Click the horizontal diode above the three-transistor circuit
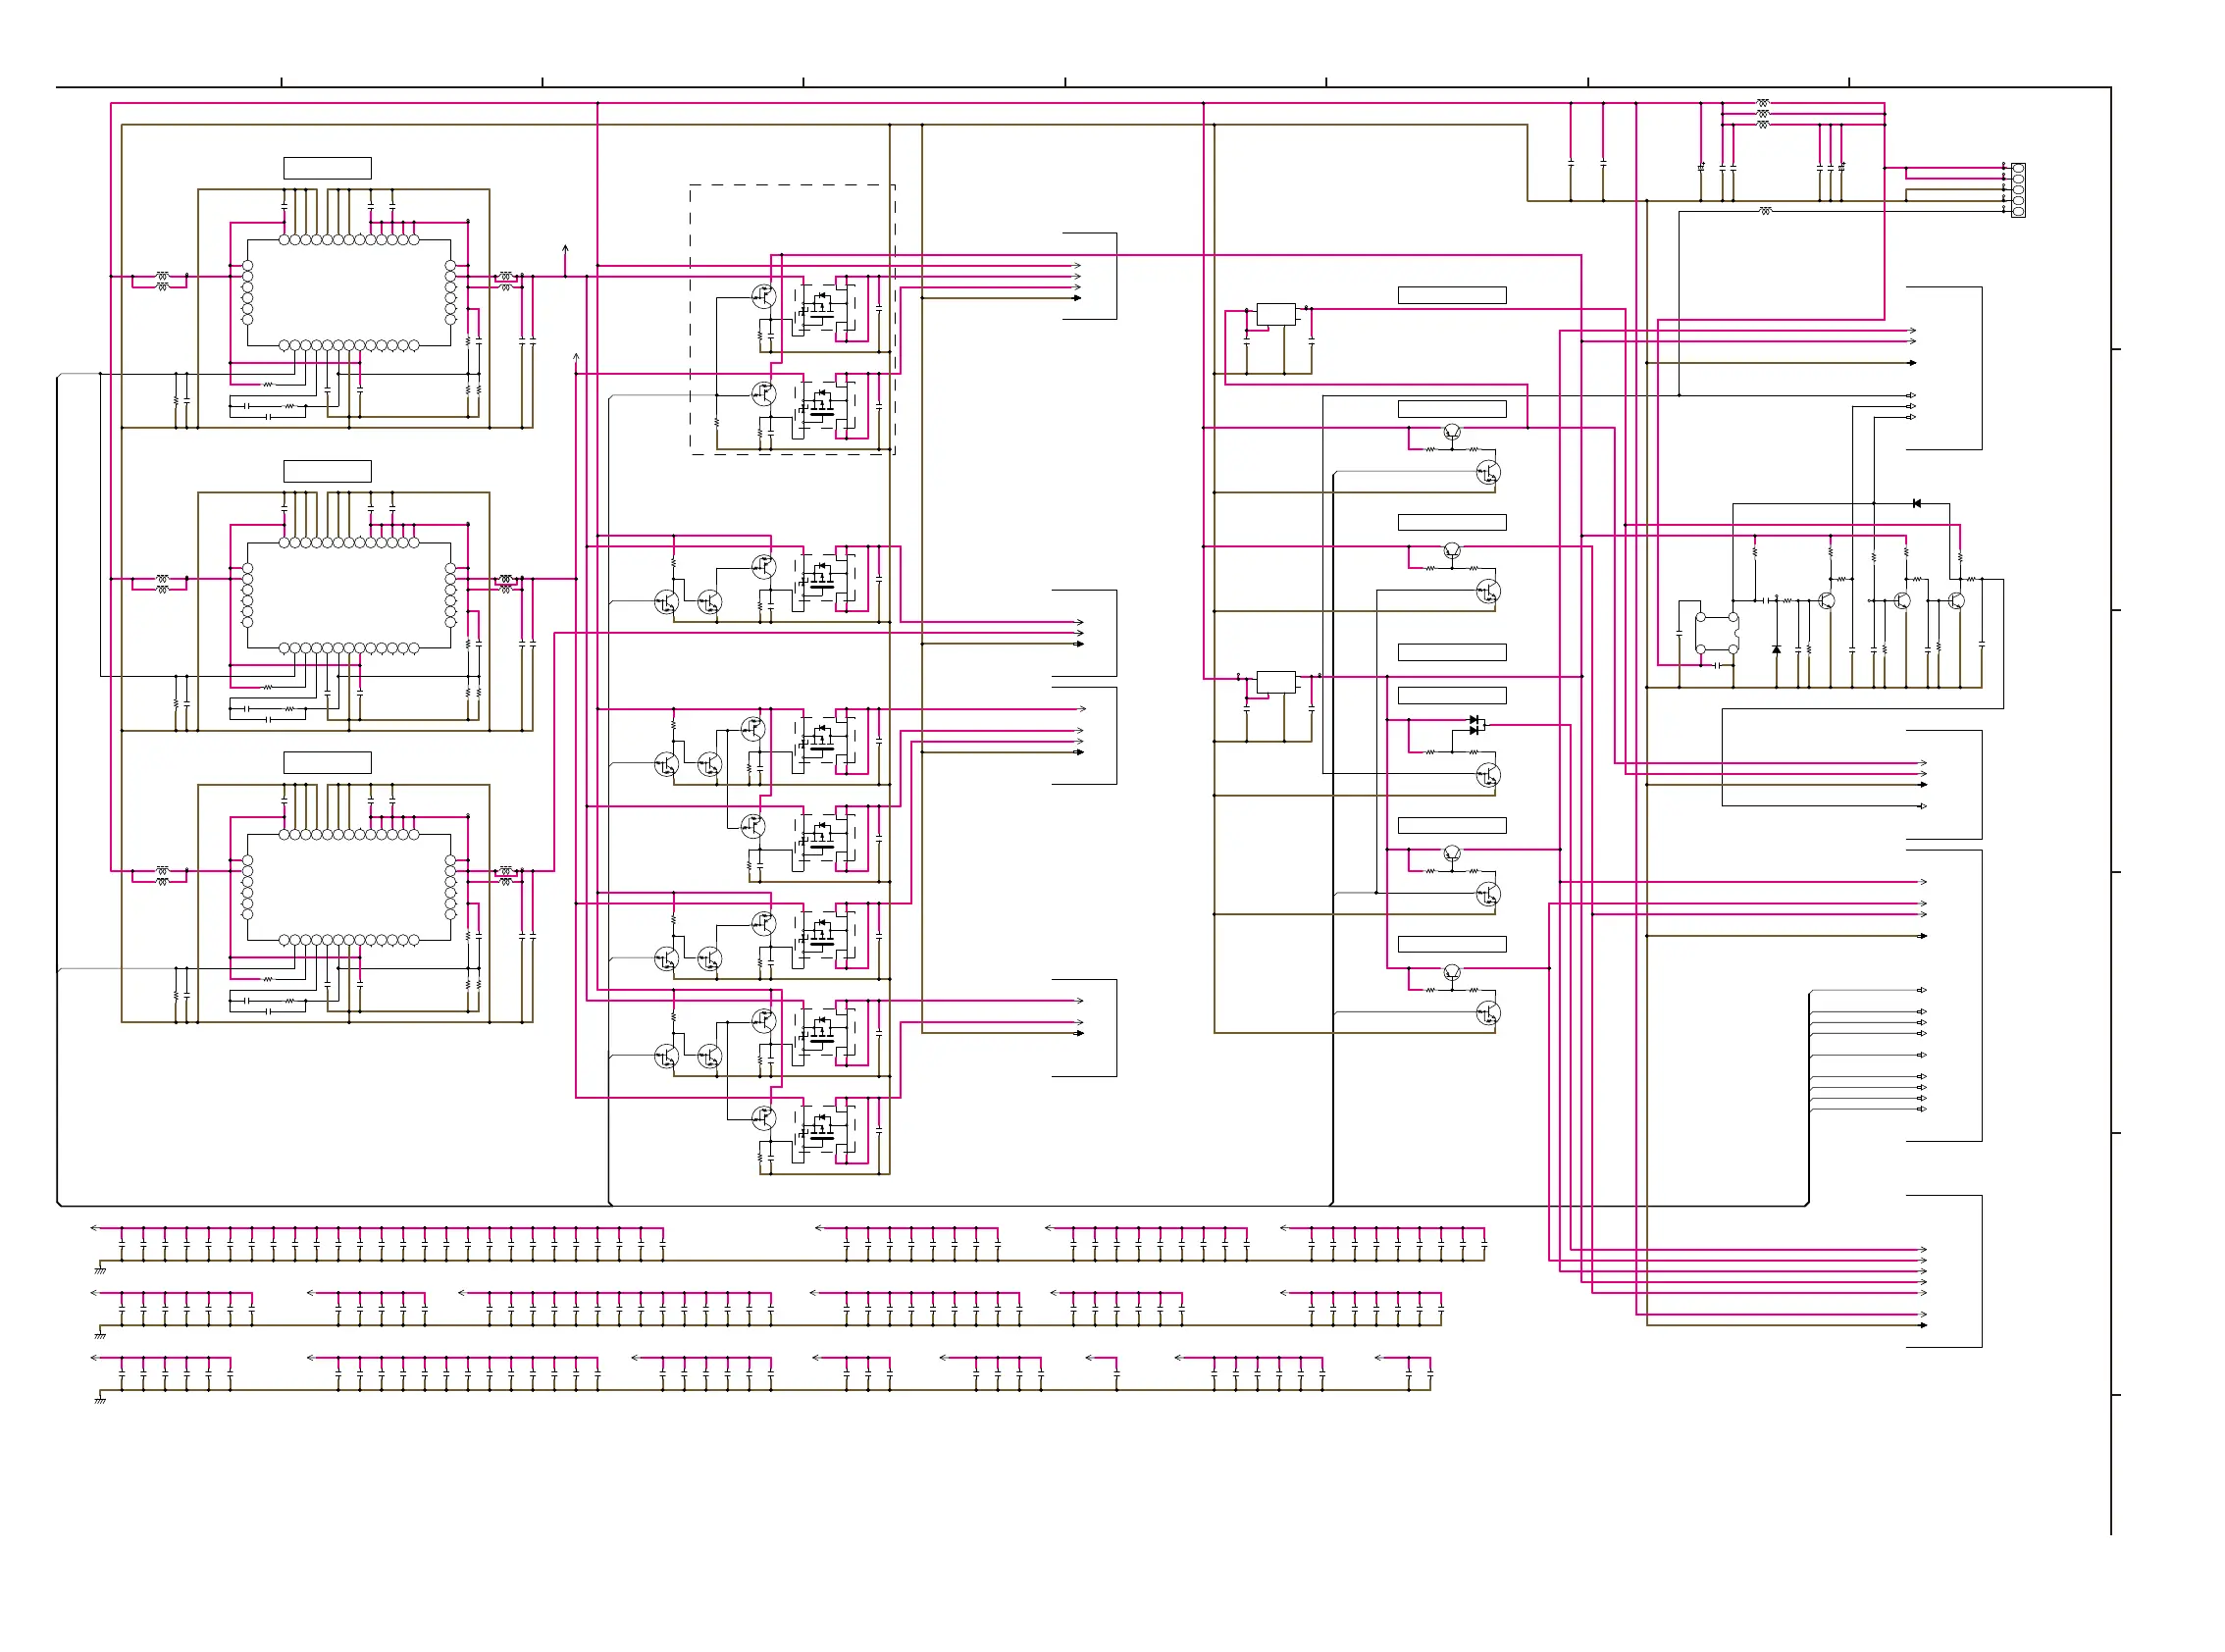 click(1916, 503)
